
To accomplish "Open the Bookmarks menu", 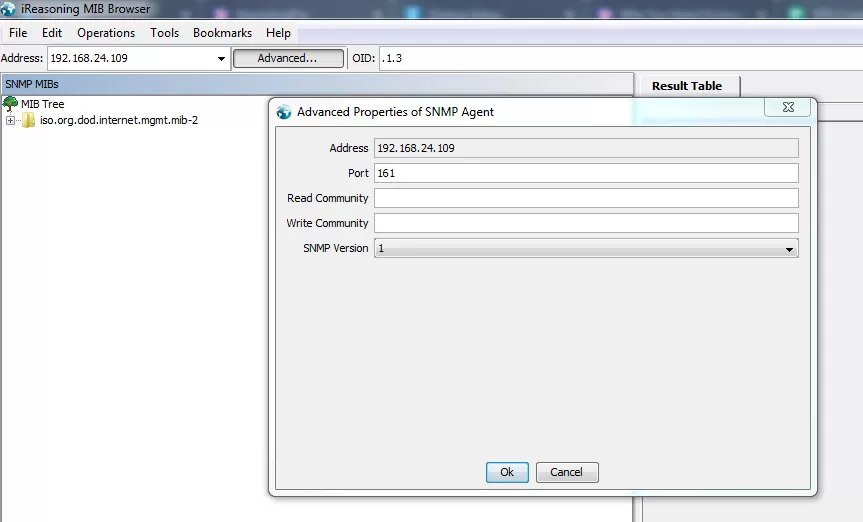I will 222,33.
